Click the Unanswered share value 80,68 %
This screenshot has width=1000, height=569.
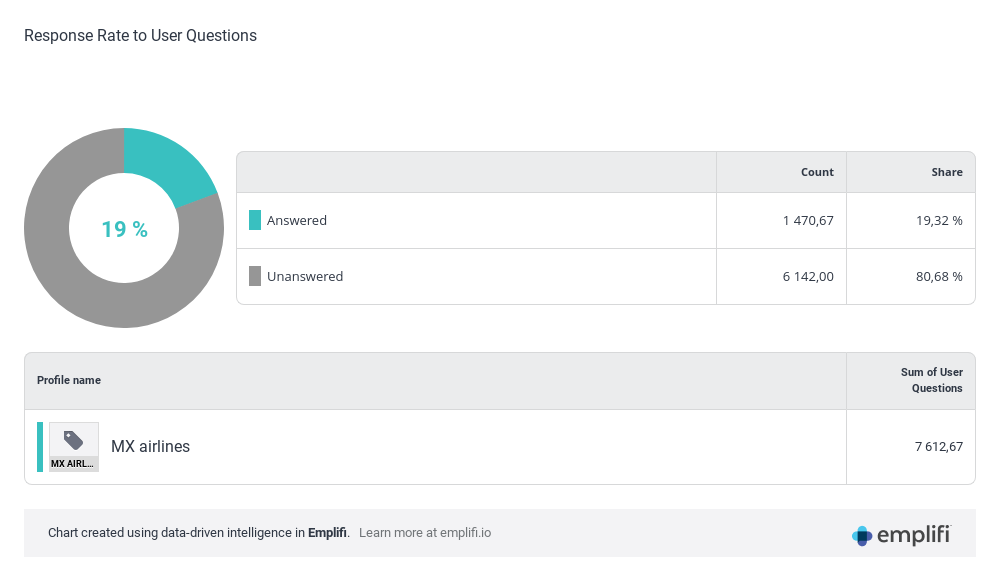[938, 276]
